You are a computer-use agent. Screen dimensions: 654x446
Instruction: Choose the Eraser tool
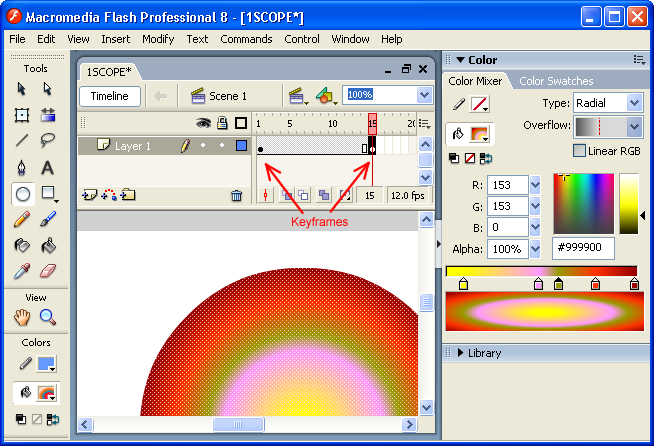point(47,271)
